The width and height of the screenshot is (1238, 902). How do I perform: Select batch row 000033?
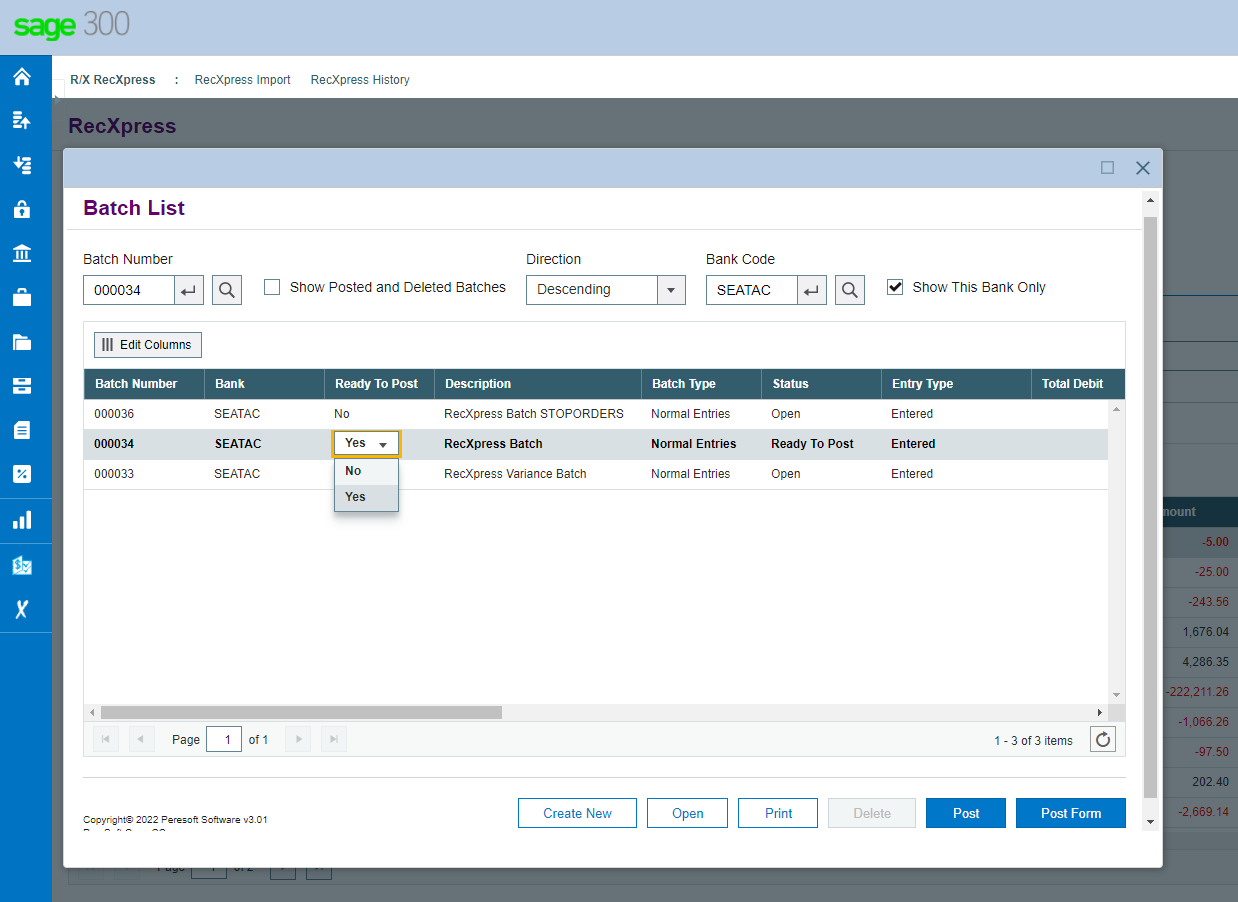[596, 474]
